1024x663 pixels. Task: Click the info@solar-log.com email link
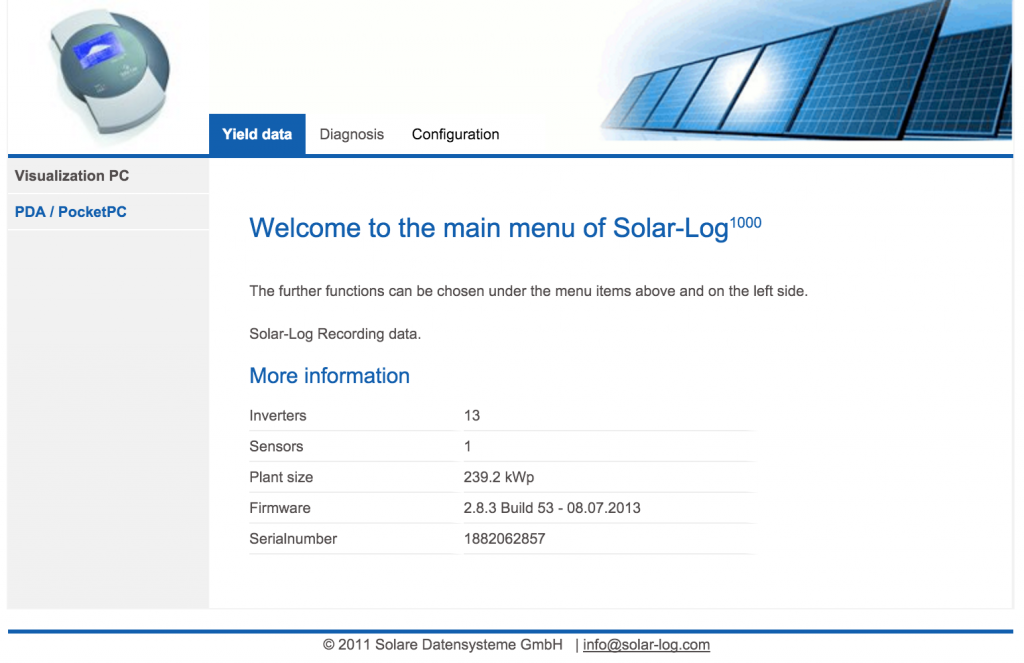(646, 645)
